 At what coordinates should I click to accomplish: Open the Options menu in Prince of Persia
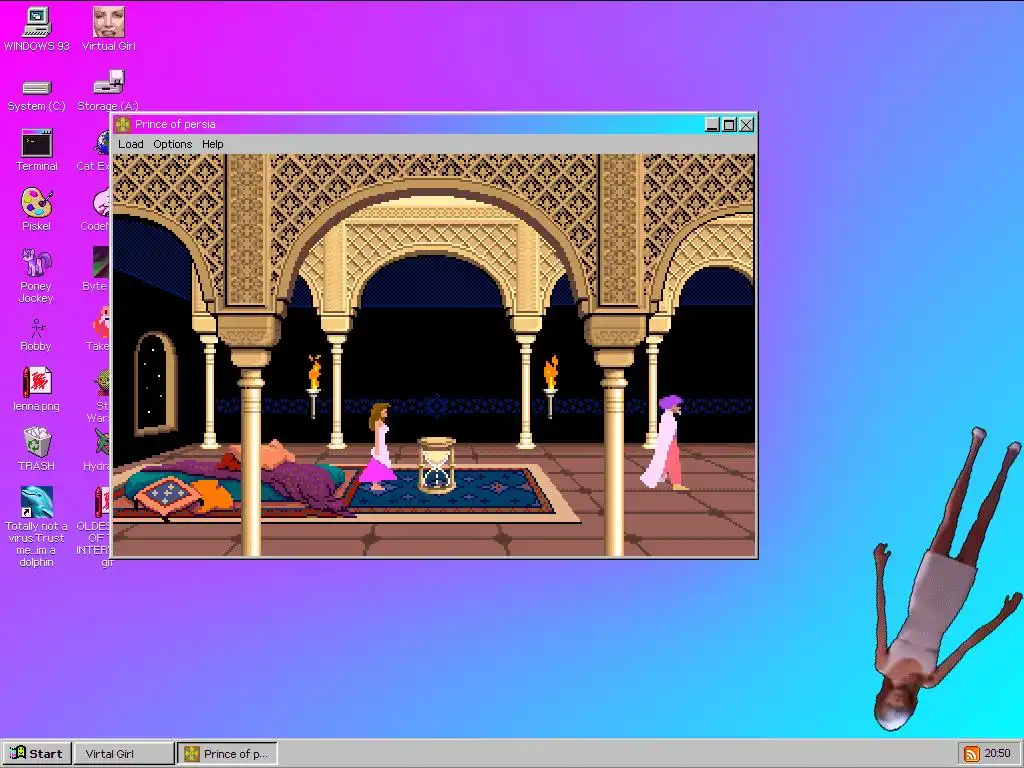click(x=172, y=144)
